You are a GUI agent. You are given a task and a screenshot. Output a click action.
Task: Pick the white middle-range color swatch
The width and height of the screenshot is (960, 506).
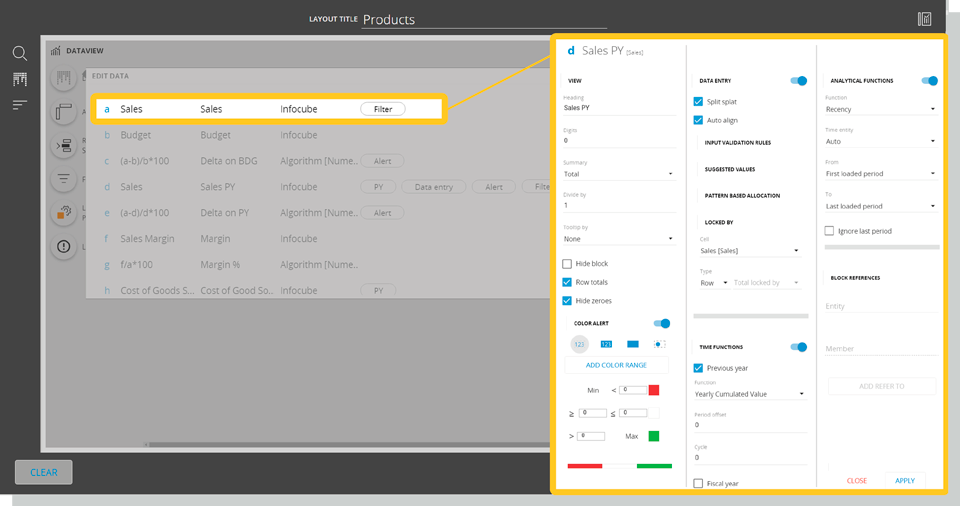[654, 413]
